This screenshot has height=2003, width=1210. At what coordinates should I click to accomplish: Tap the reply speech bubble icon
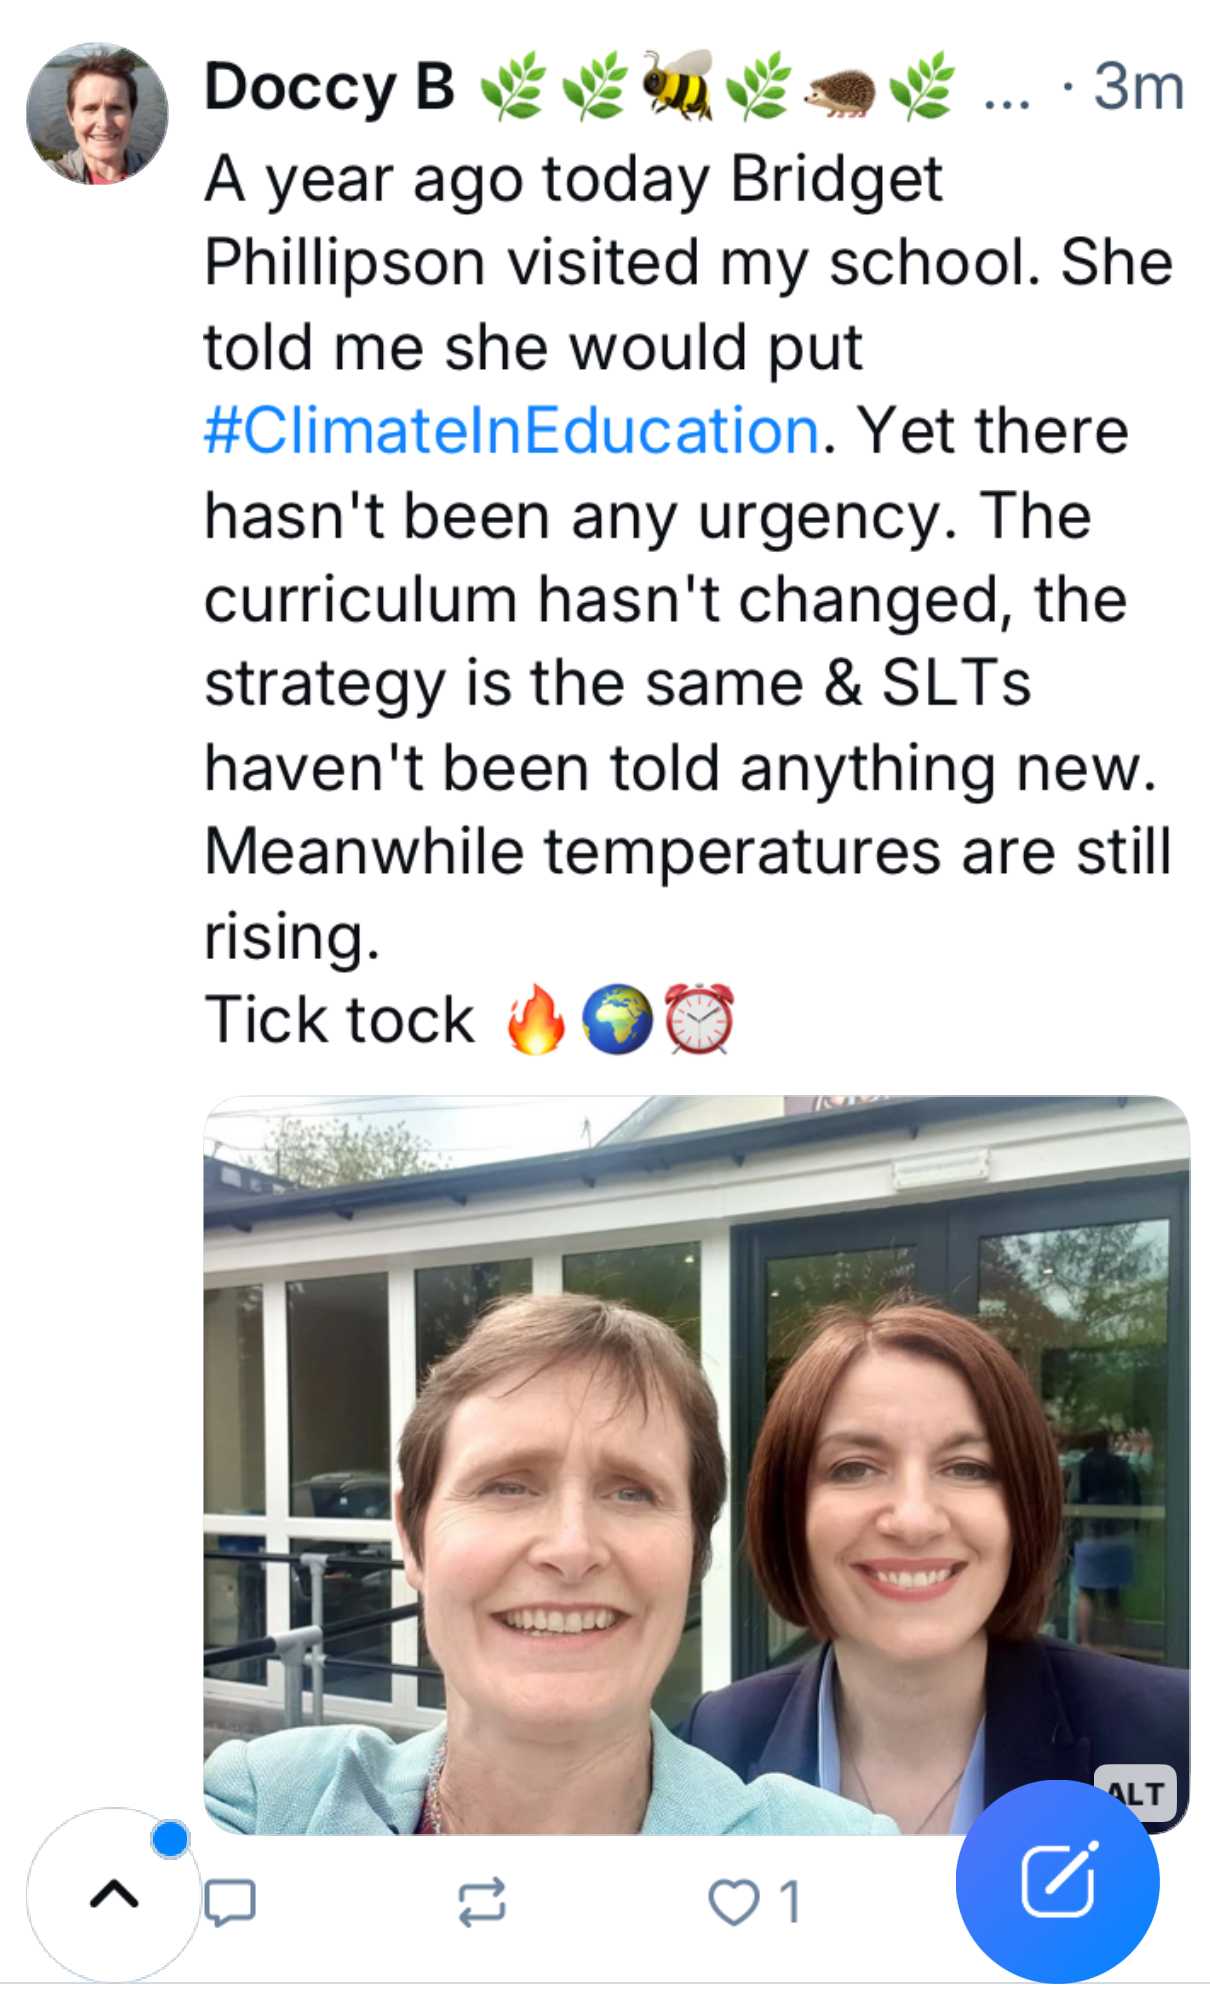[230, 1902]
